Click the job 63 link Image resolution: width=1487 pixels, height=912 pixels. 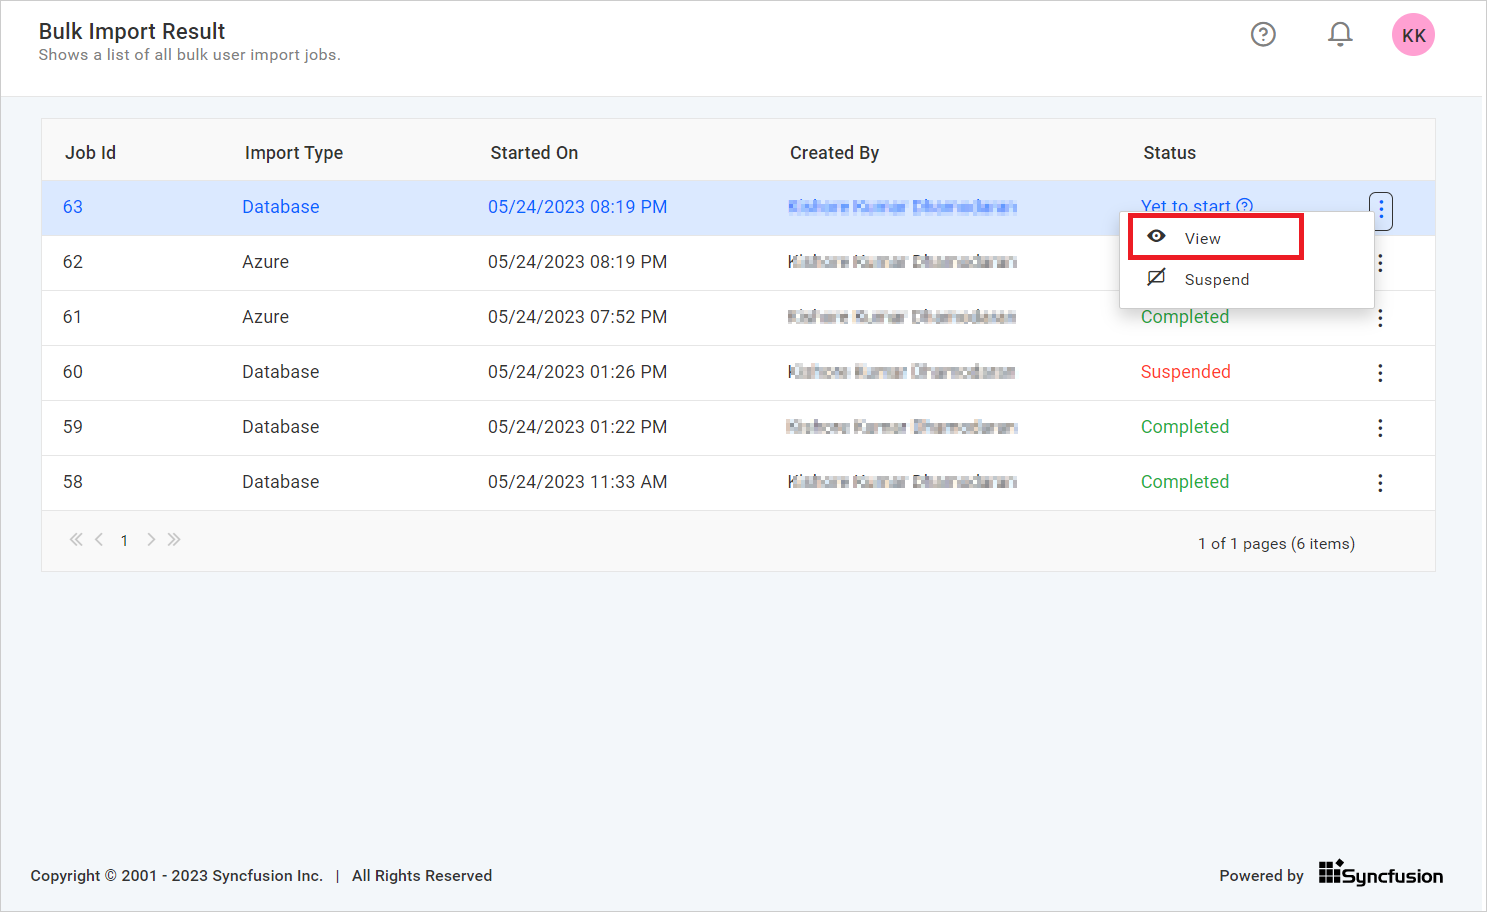[x=72, y=206]
